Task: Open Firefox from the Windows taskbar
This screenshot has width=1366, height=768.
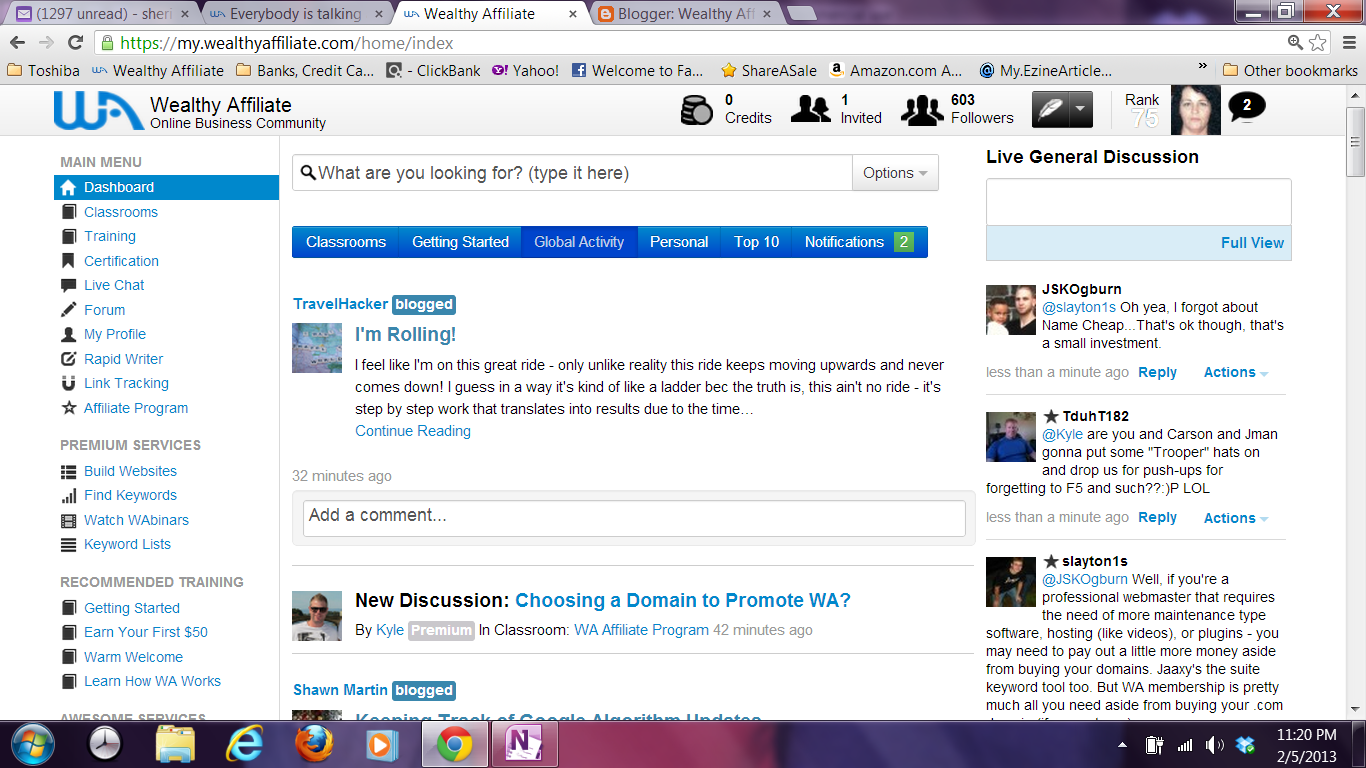Action: click(312, 744)
